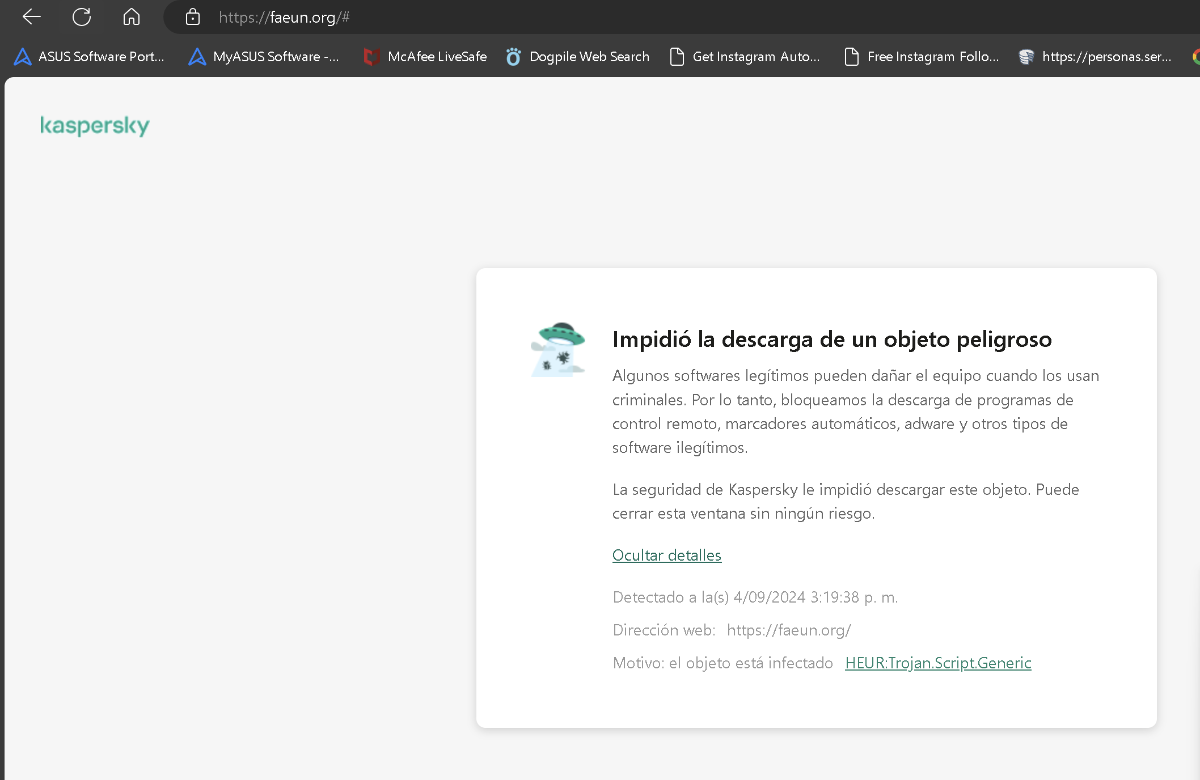
Task: Open the Dogpile Web Search bookmark
Action: point(577,57)
